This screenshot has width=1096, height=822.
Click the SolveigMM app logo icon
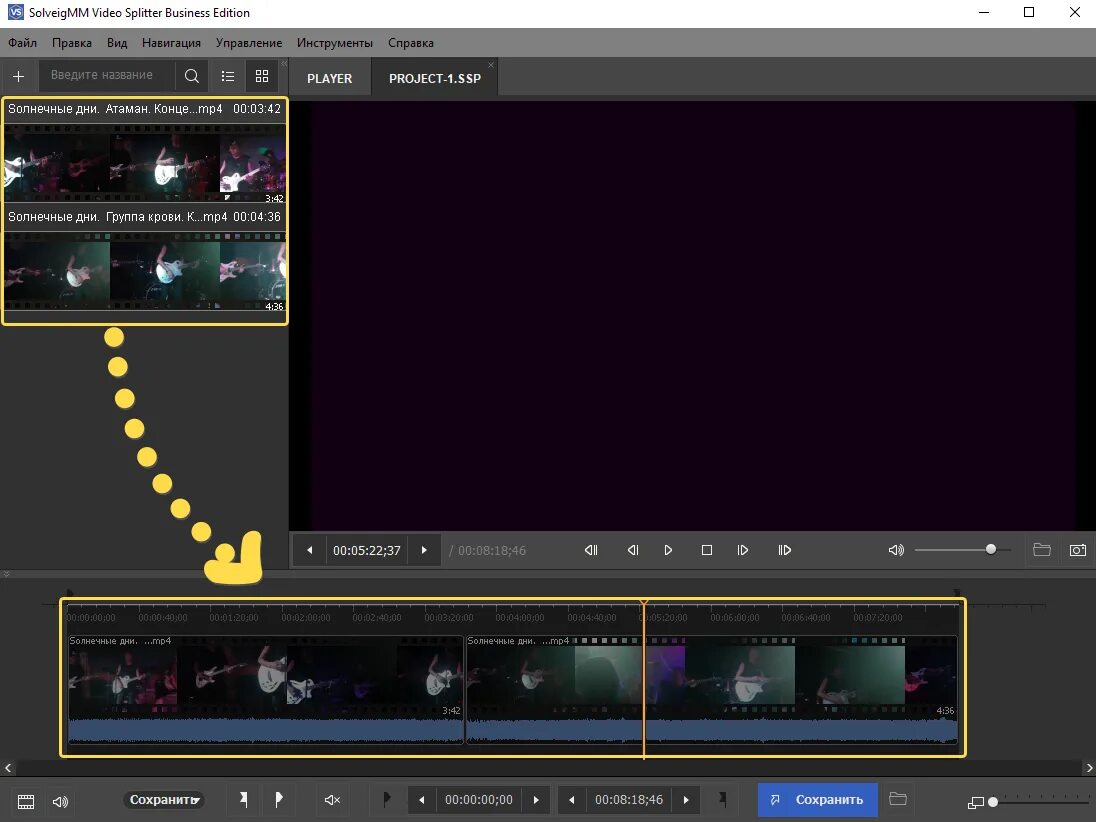click(15, 13)
